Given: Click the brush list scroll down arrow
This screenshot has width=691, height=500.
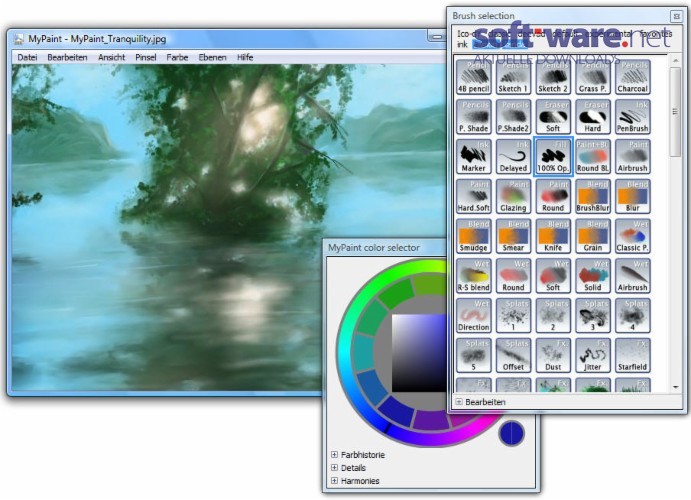Looking at the screenshot, I should [x=676, y=387].
